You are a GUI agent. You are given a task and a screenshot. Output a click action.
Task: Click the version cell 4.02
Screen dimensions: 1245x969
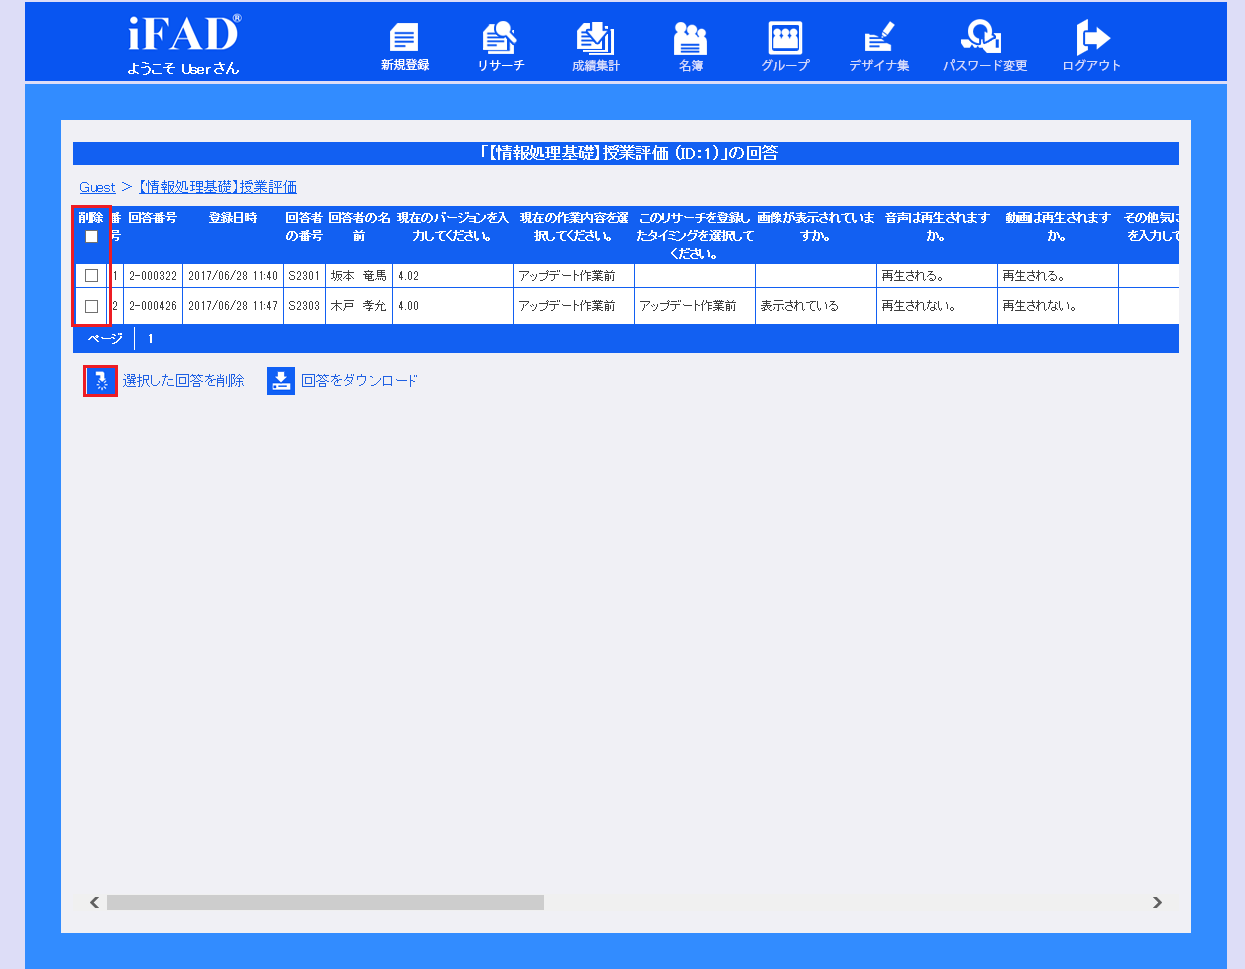click(x=453, y=276)
